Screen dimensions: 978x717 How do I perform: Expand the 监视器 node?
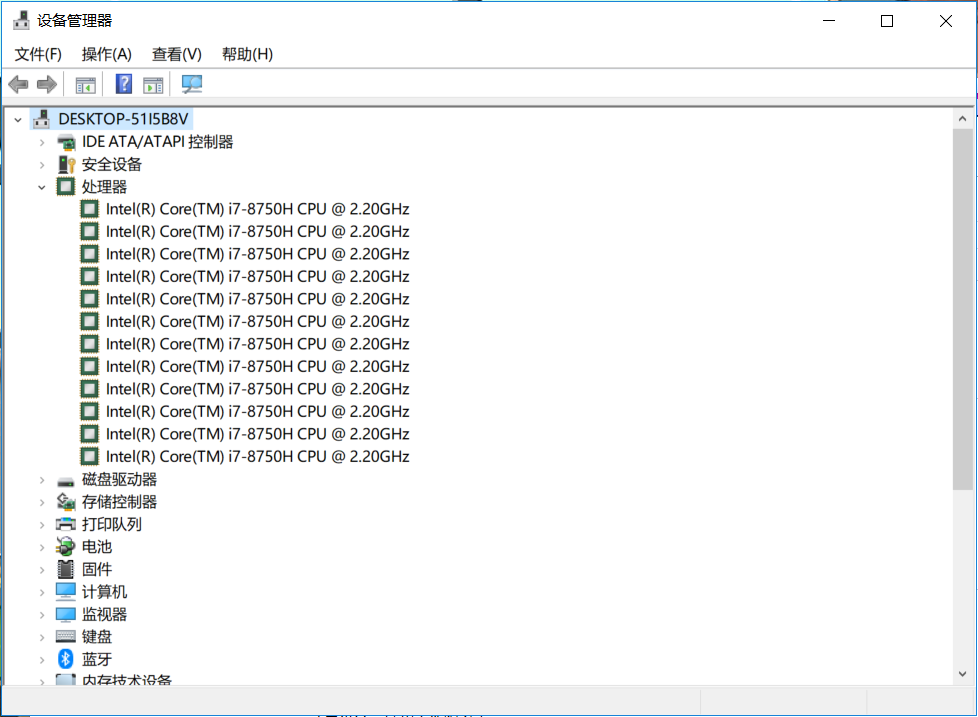(42, 614)
